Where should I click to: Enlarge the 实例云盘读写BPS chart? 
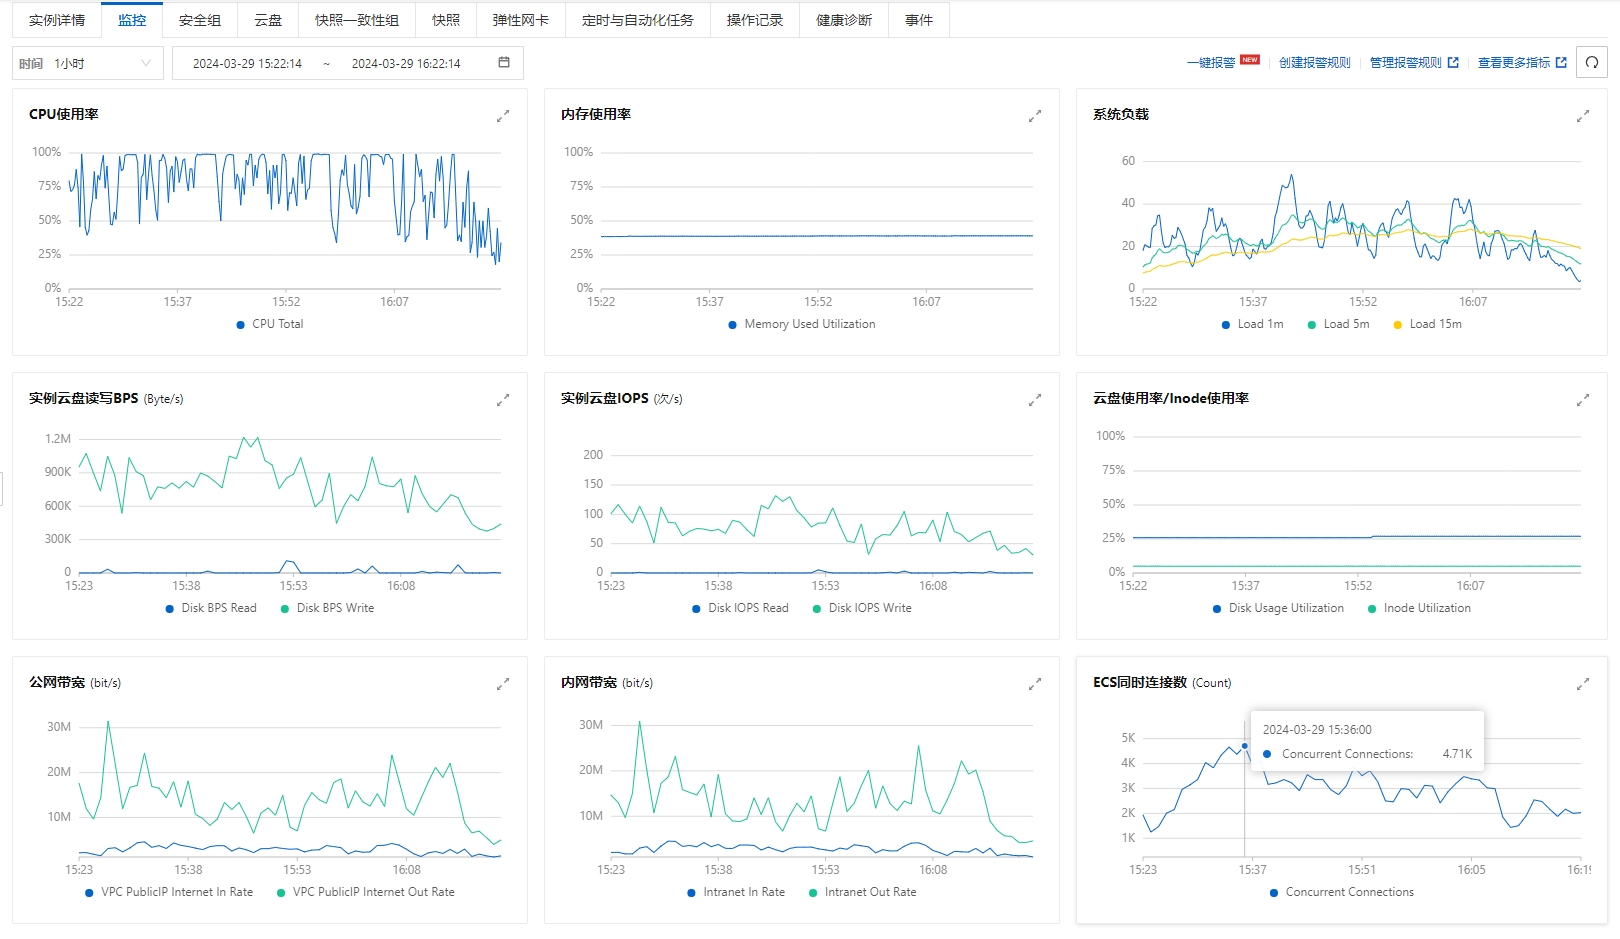pyautogui.click(x=503, y=400)
